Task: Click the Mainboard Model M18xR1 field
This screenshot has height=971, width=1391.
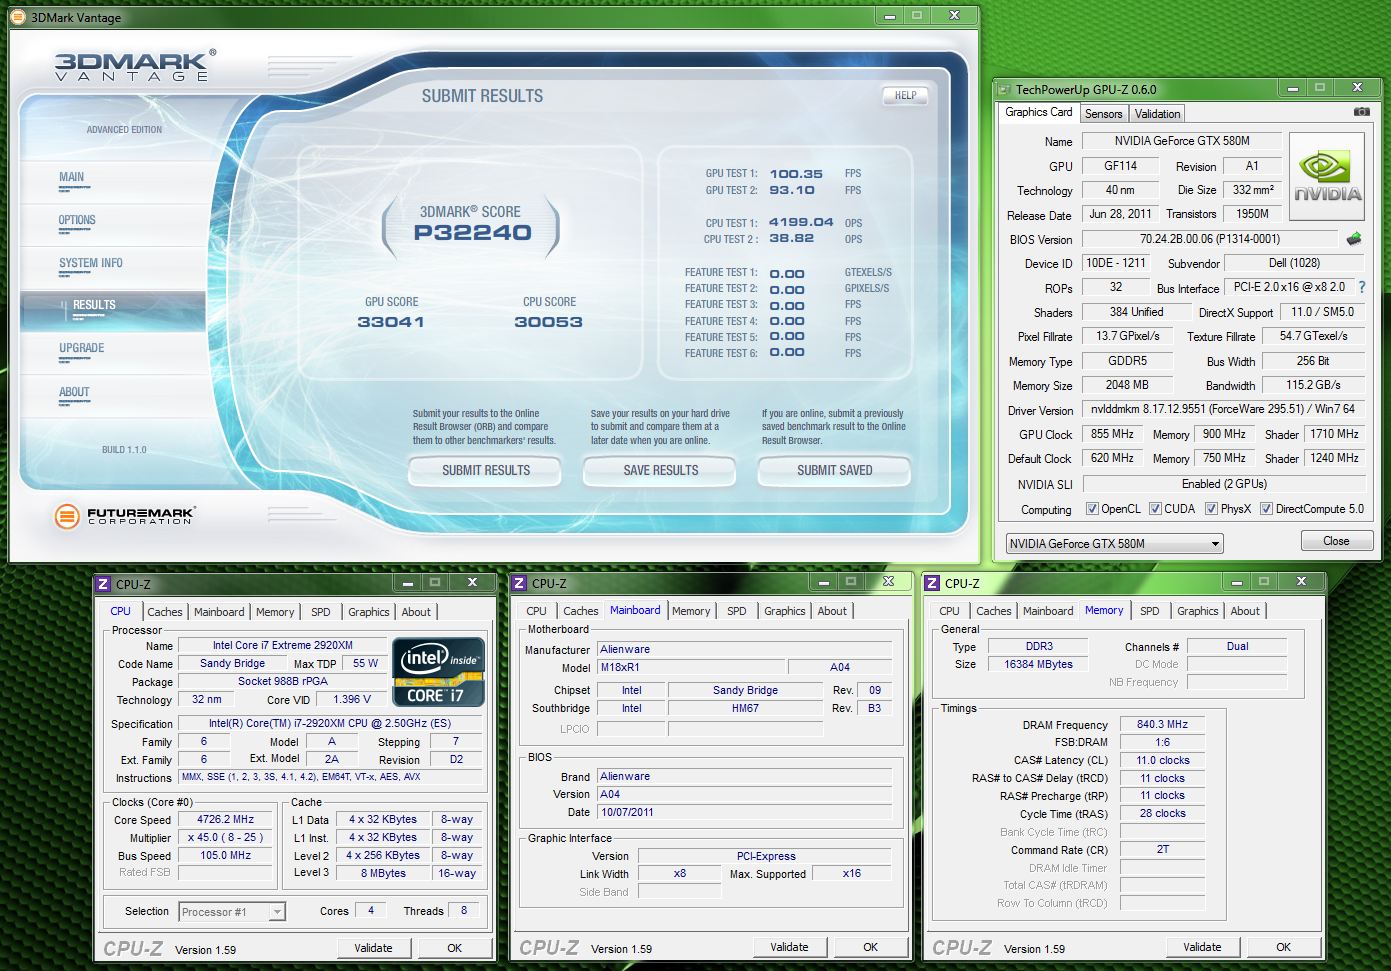Action: click(691, 667)
